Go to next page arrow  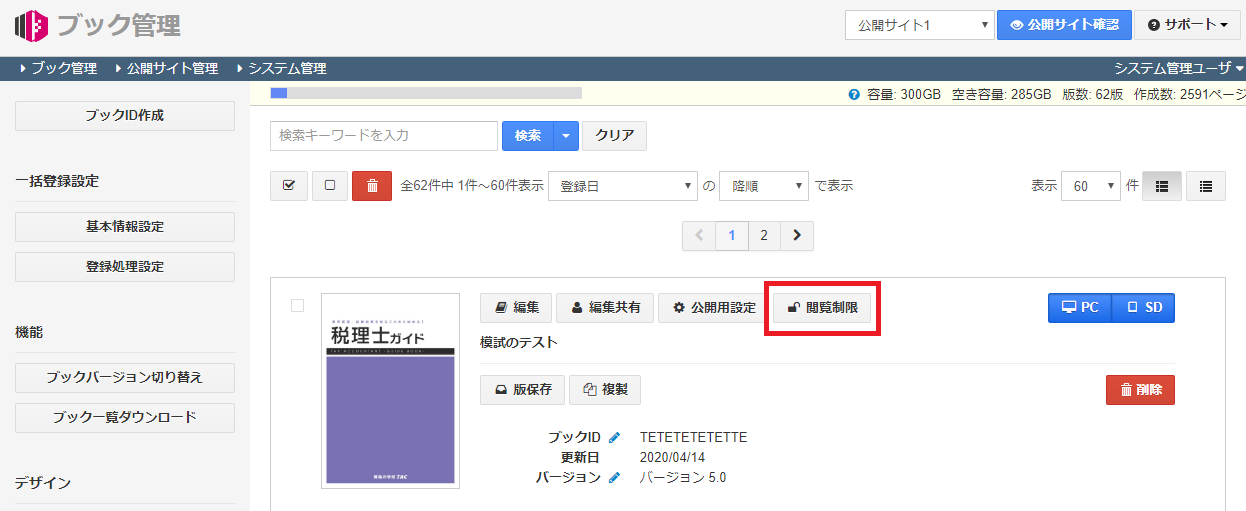coord(796,235)
